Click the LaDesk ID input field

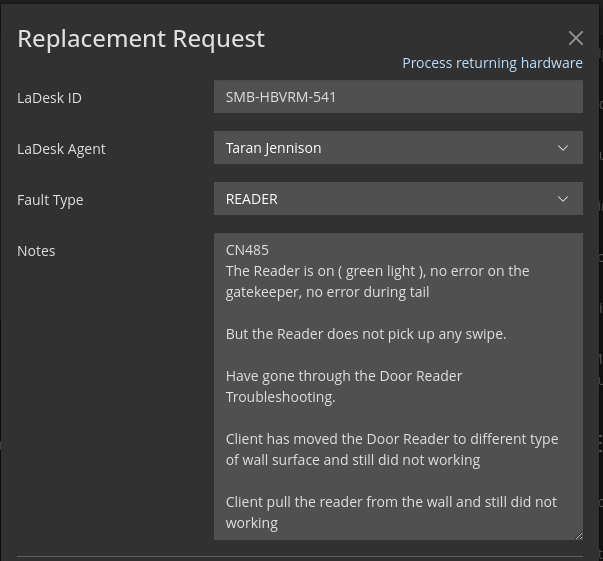tap(397, 97)
